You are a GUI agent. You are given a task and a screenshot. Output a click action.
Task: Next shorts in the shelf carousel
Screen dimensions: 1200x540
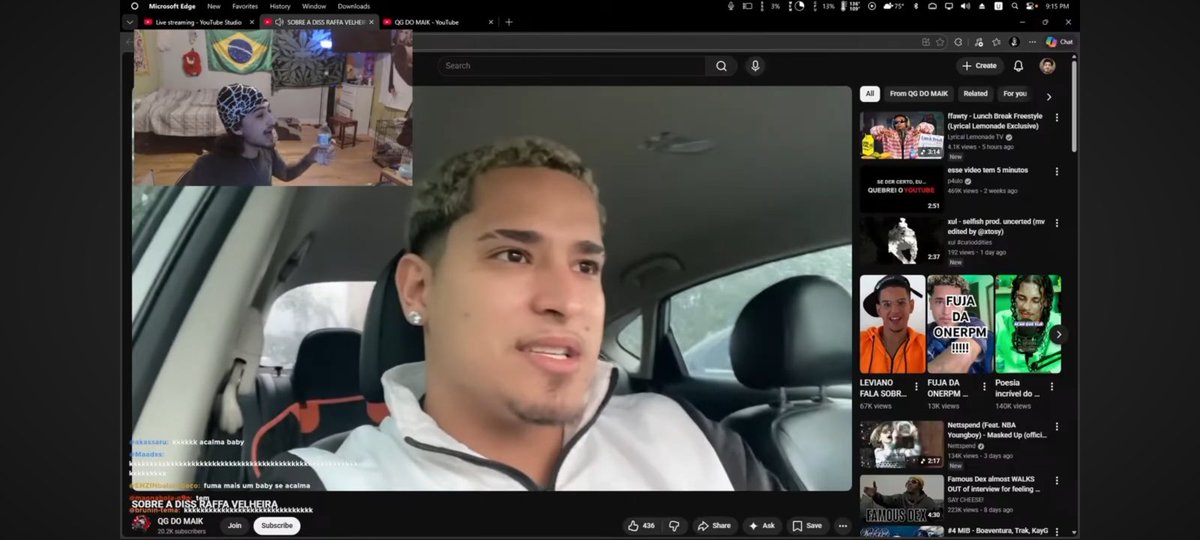point(1058,335)
